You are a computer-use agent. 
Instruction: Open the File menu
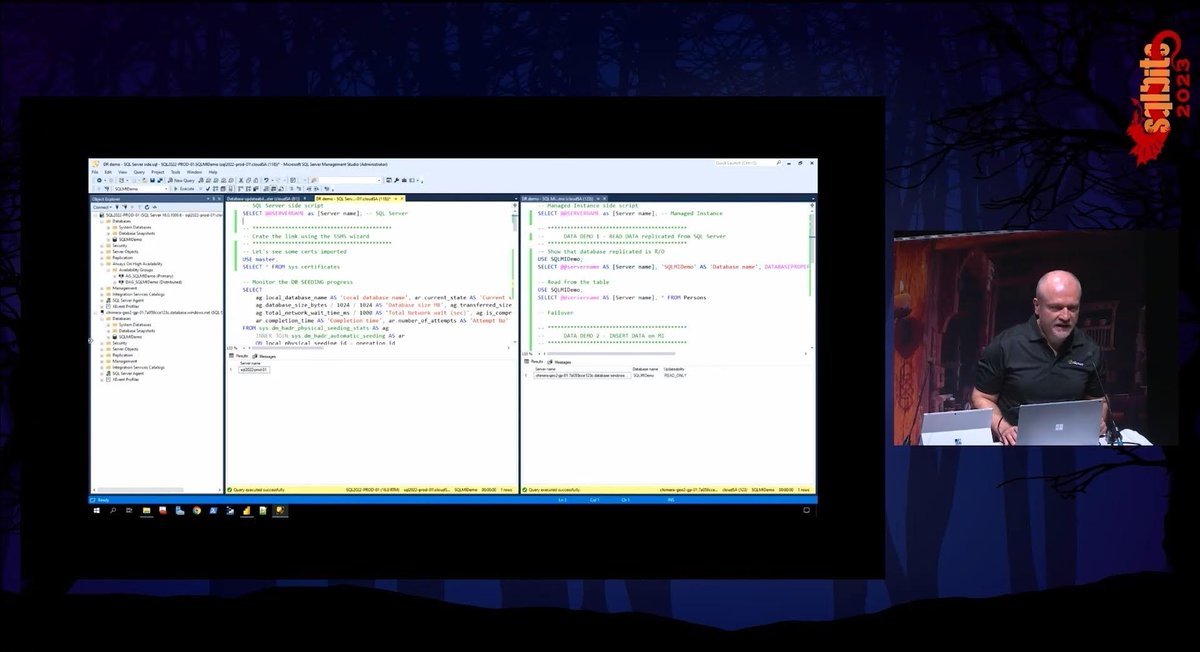click(95, 172)
